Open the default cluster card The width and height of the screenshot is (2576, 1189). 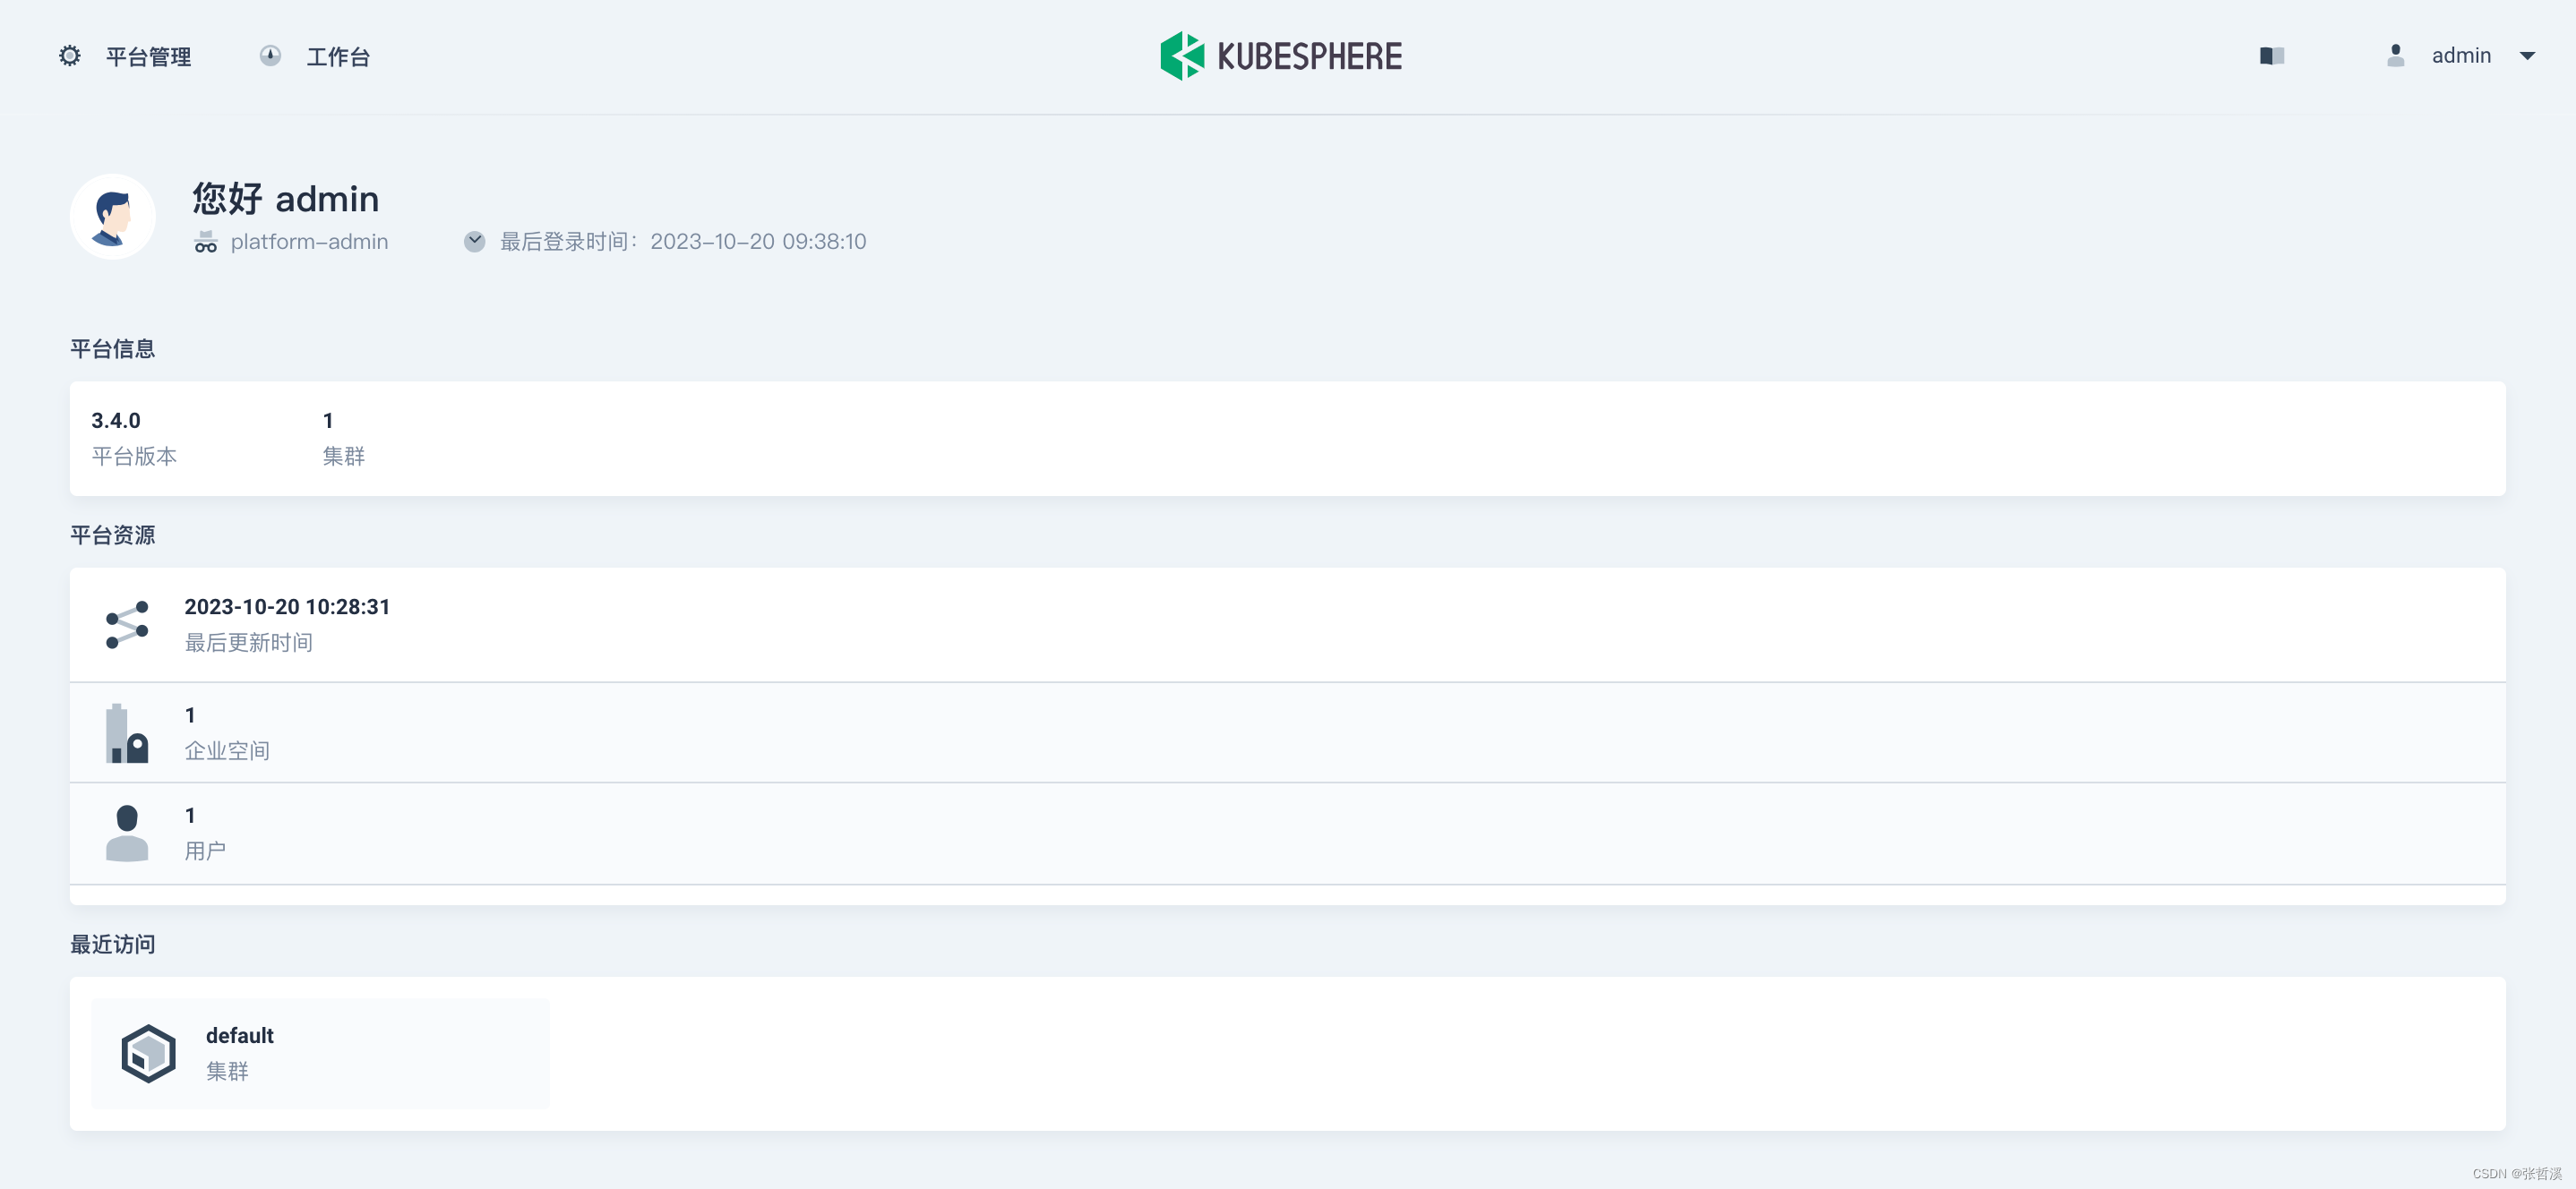point(318,1052)
